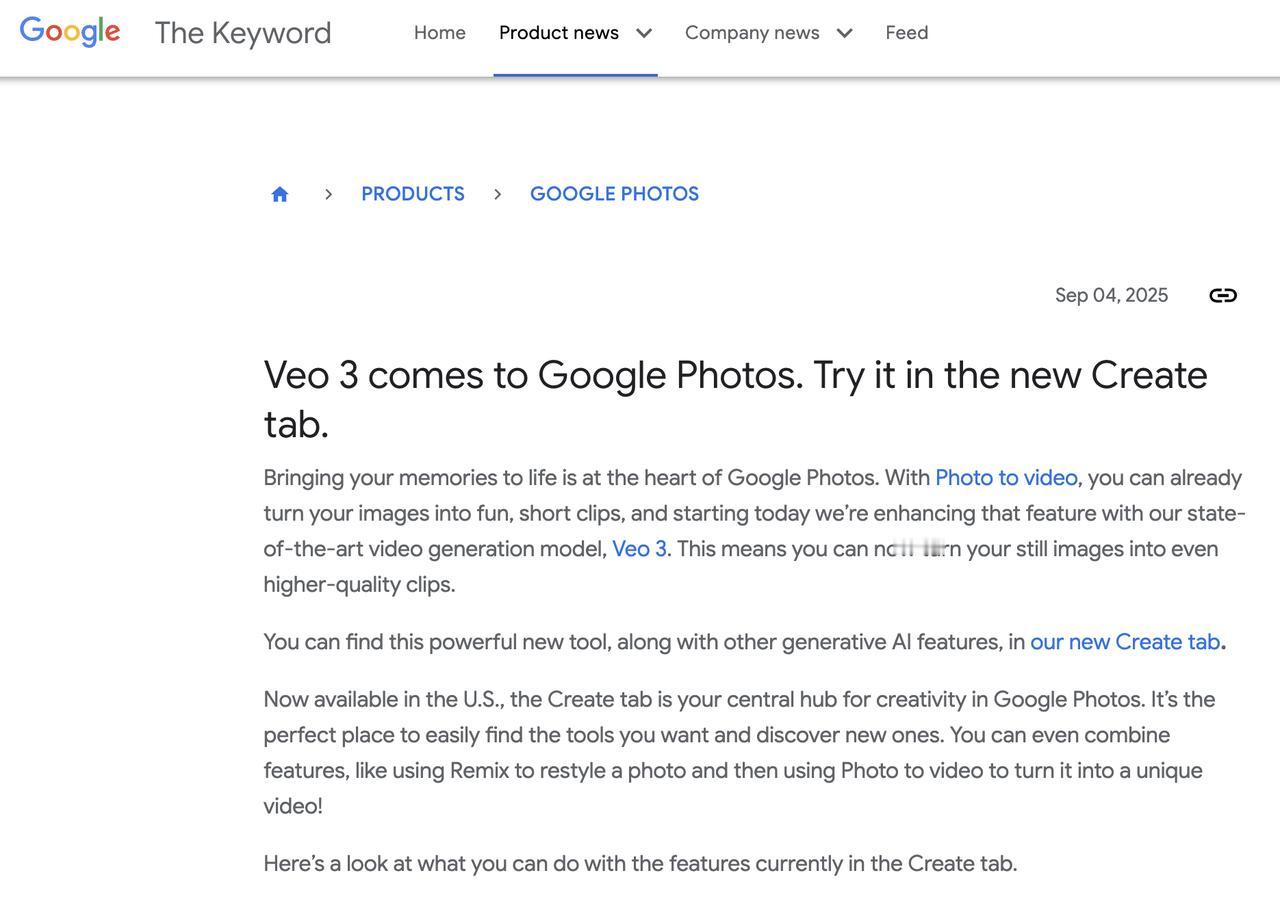Open the Product news menu
Screen dimensions: 1280x899
click(559, 32)
